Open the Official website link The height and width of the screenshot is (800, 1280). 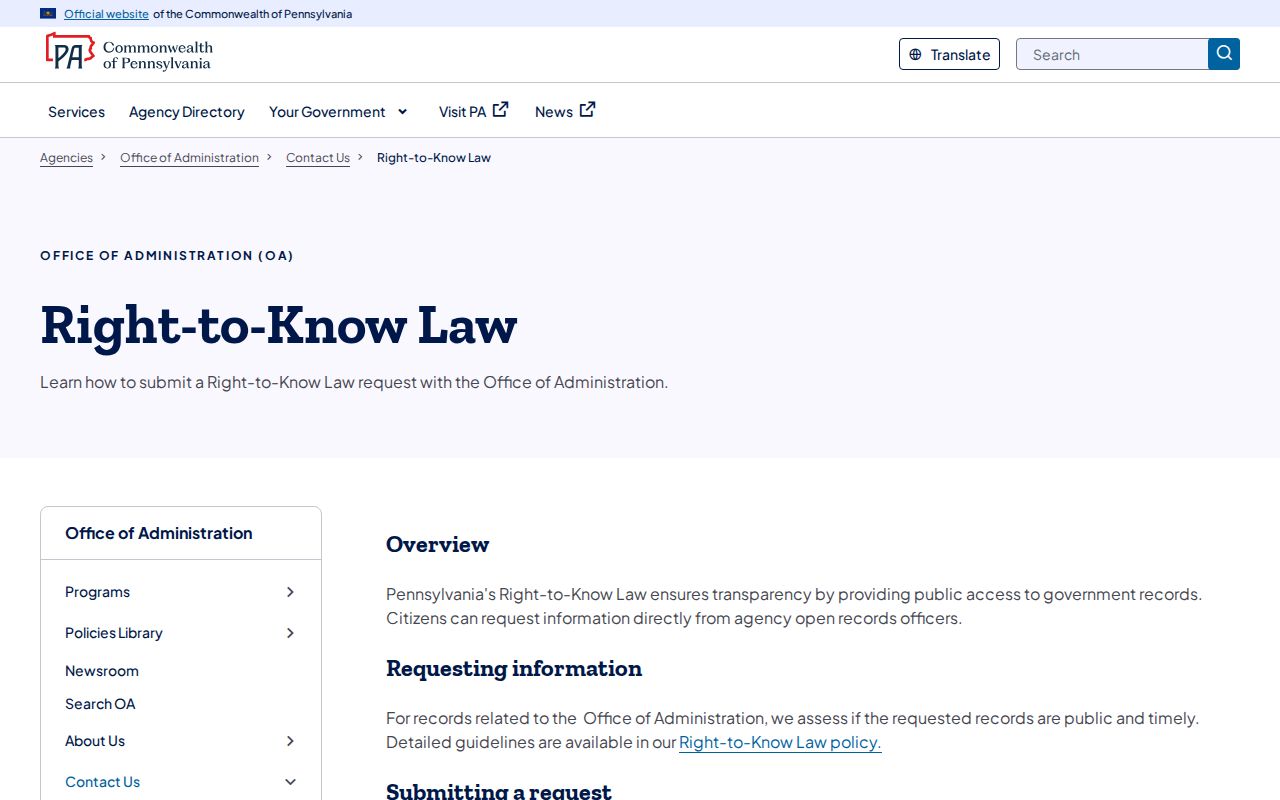(x=106, y=14)
